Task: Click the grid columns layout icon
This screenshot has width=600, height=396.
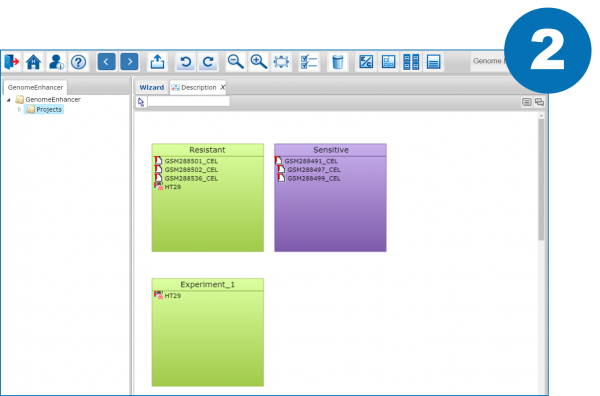Action: pos(411,62)
